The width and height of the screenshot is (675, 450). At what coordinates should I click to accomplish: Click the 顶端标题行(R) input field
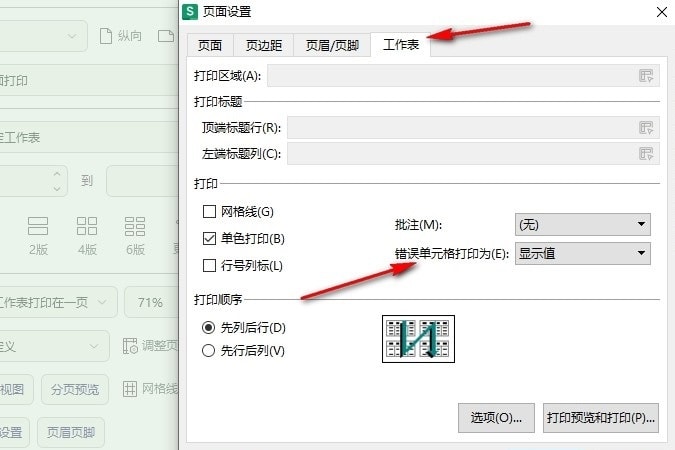pos(473,127)
